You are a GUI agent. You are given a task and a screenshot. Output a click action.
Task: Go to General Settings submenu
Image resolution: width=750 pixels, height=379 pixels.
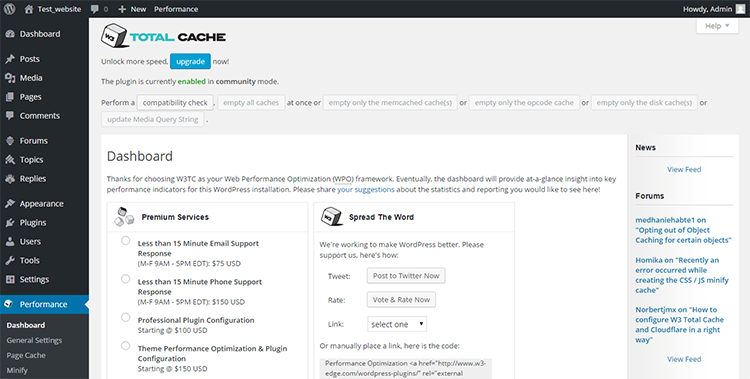point(34,340)
